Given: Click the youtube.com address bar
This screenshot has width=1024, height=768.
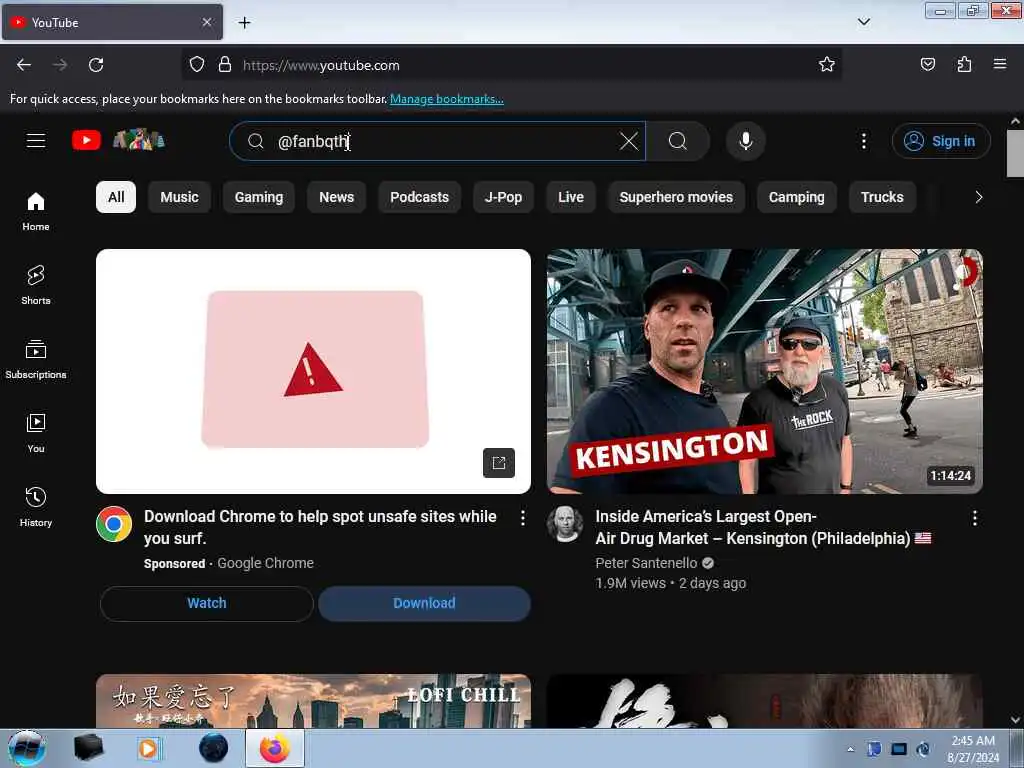Looking at the screenshot, I should click(511, 65).
